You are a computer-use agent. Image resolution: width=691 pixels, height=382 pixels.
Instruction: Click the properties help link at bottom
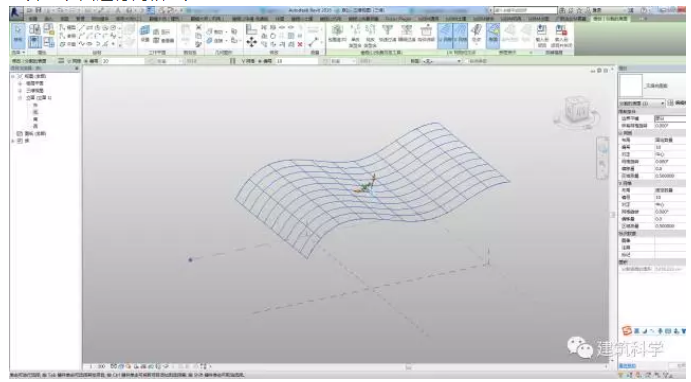pos(627,366)
